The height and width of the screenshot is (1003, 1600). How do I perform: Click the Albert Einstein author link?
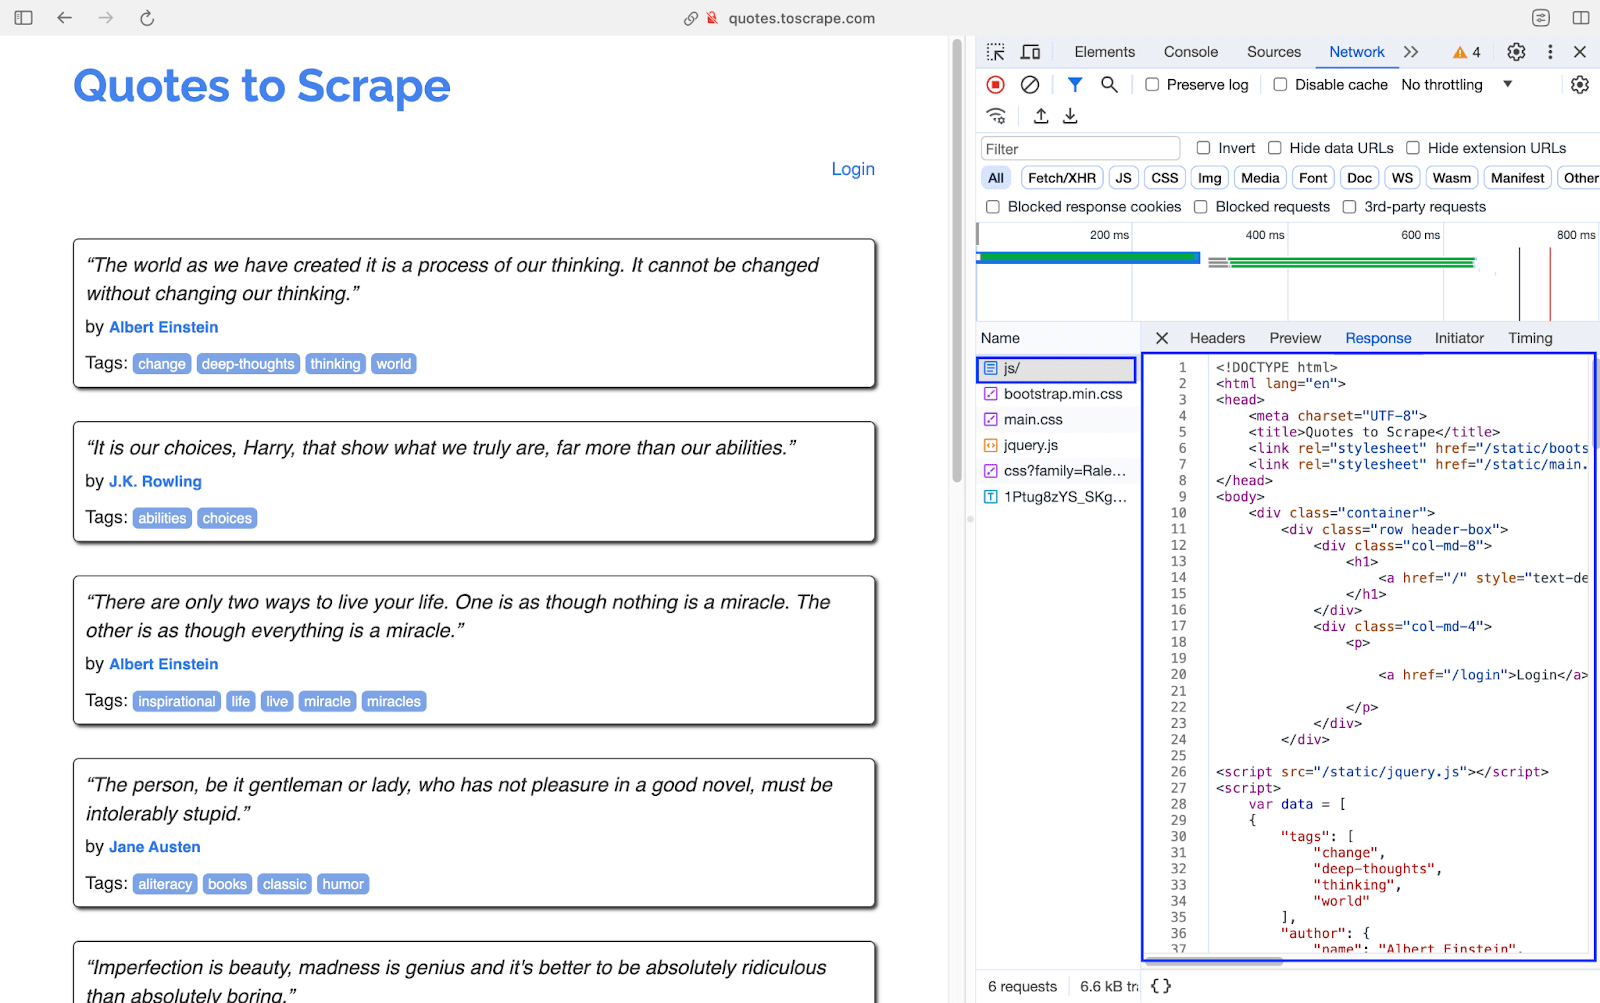point(163,327)
